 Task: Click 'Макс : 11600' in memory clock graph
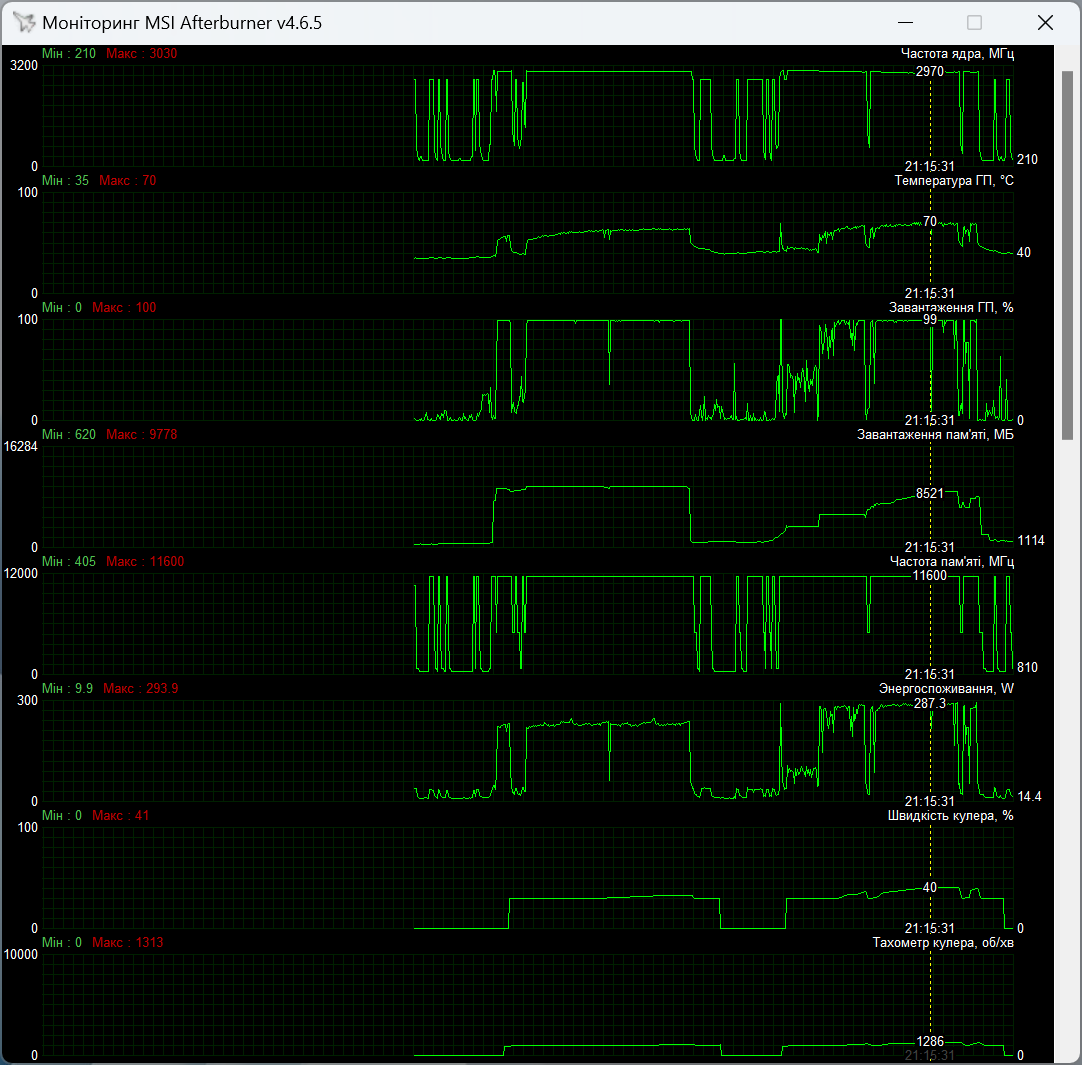pyautogui.click(x=145, y=561)
